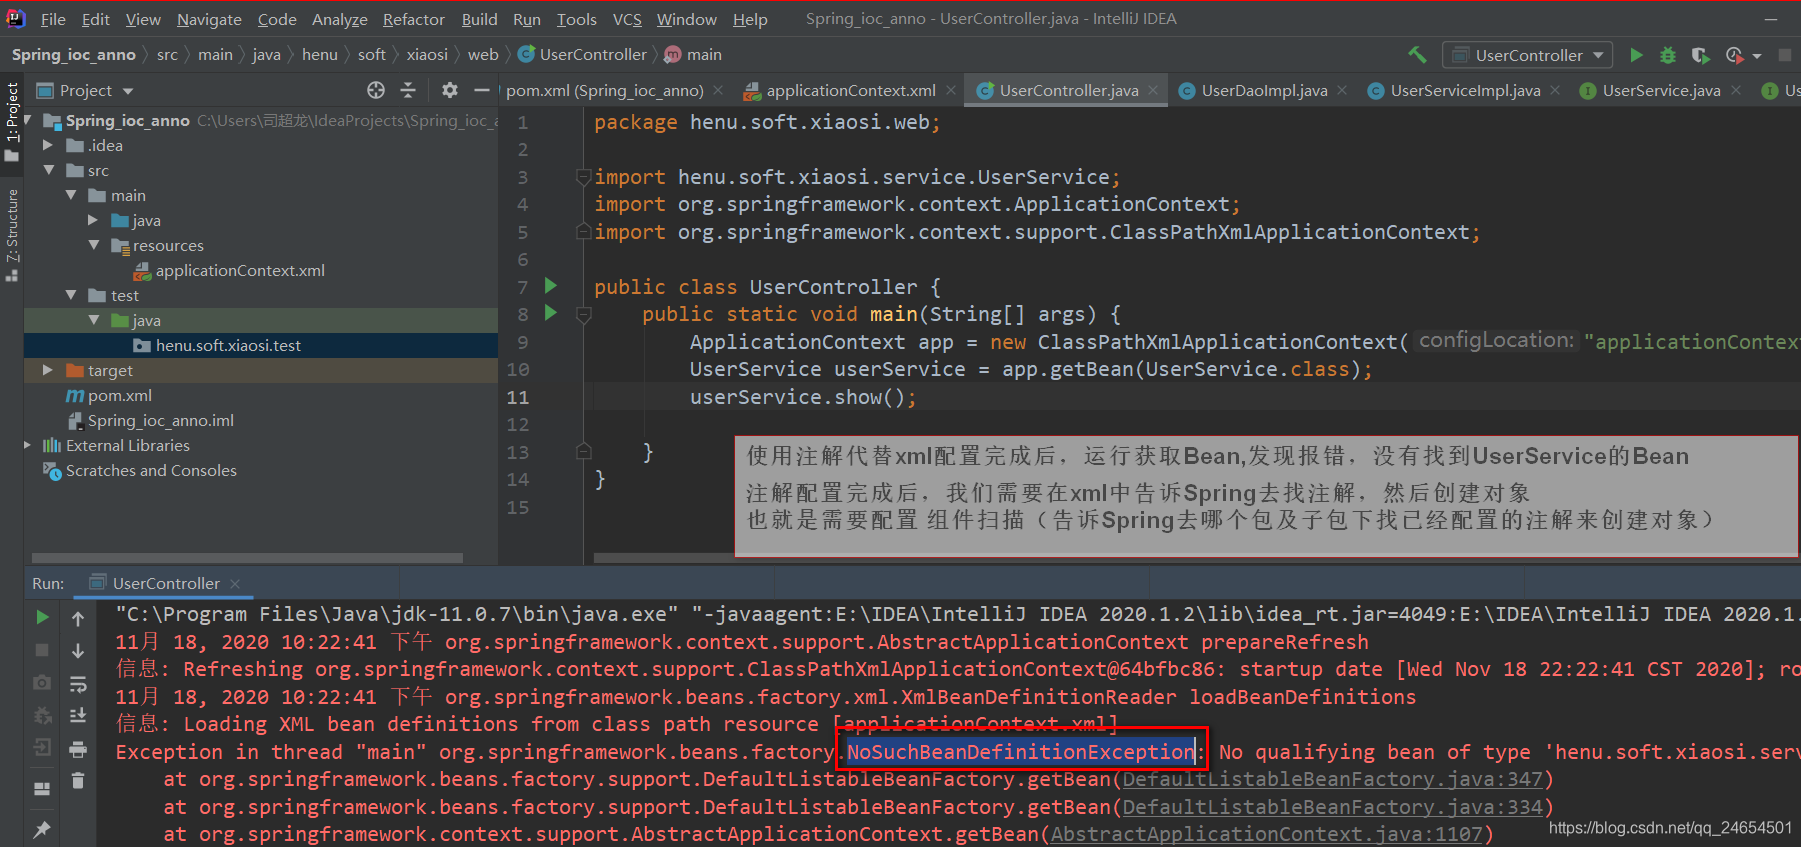
Task: Clear console with trash icon
Action: coord(78,781)
